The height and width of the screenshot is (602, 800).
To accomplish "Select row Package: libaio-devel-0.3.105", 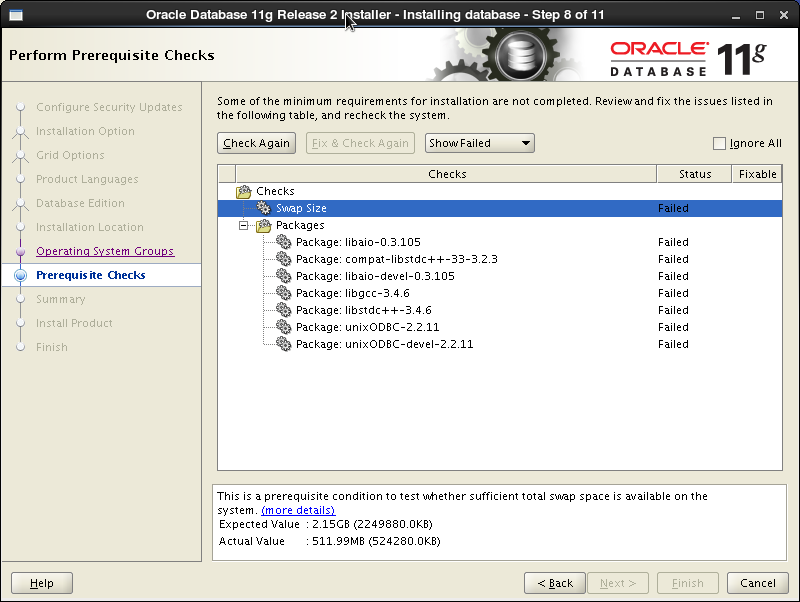I will 500,276.
